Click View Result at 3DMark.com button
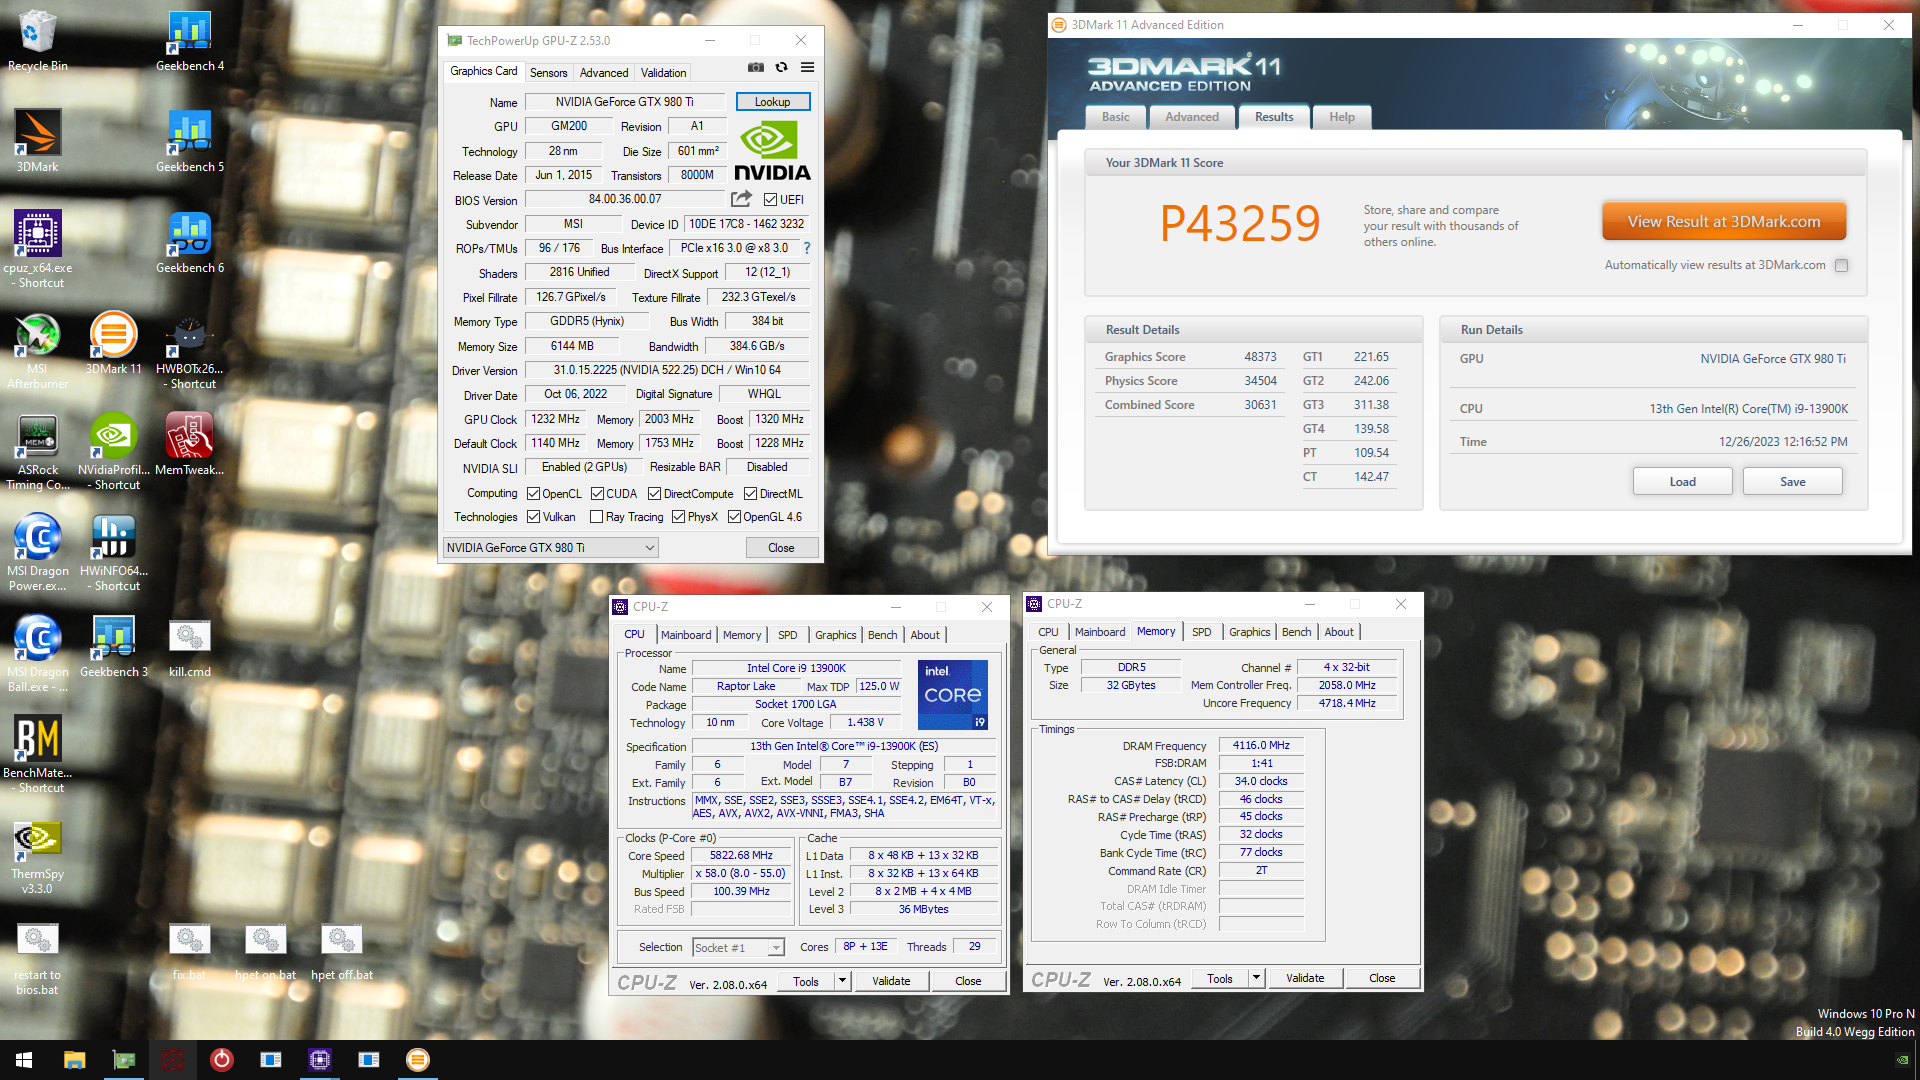1920x1080 pixels. click(1724, 222)
